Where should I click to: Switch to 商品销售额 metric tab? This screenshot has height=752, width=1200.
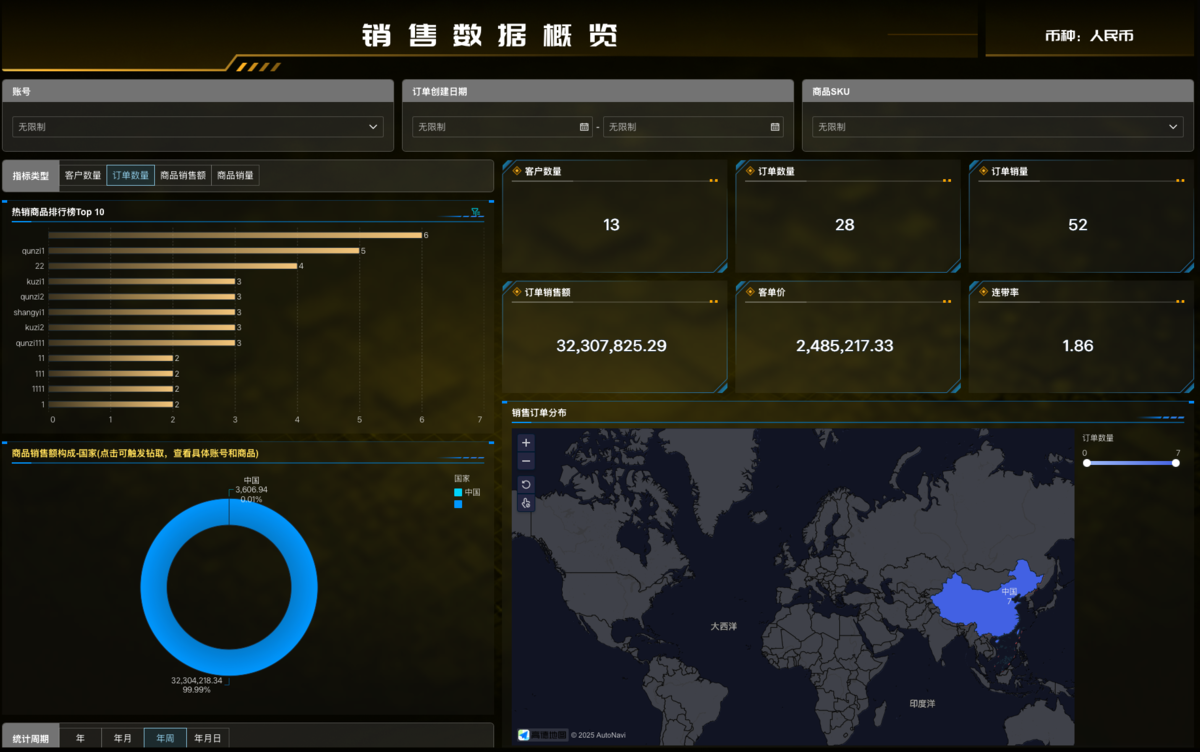[183, 176]
